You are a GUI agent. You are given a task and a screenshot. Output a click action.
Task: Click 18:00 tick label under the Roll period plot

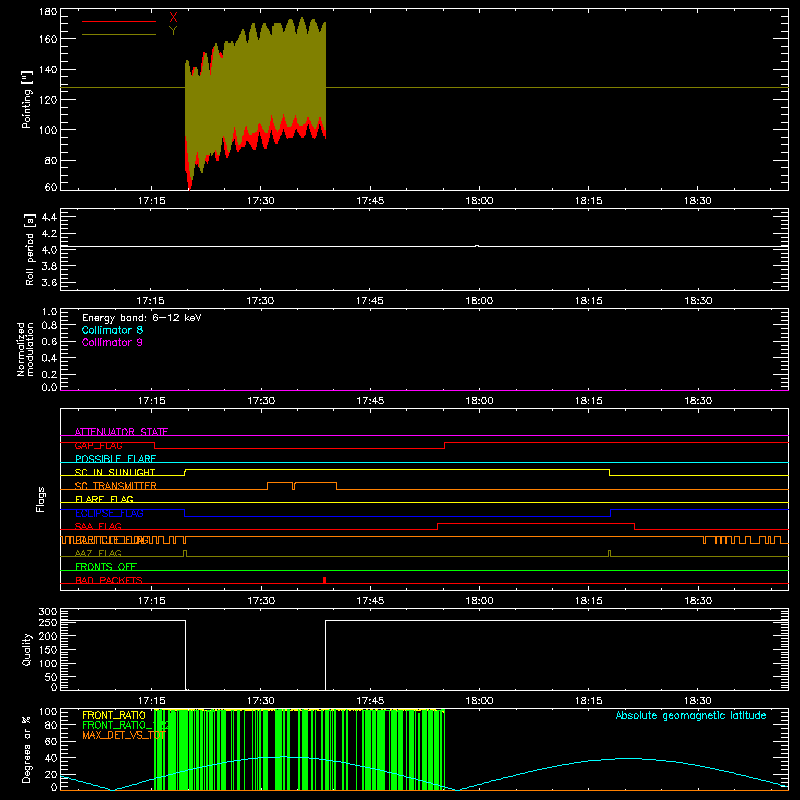click(x=479, y=301)
